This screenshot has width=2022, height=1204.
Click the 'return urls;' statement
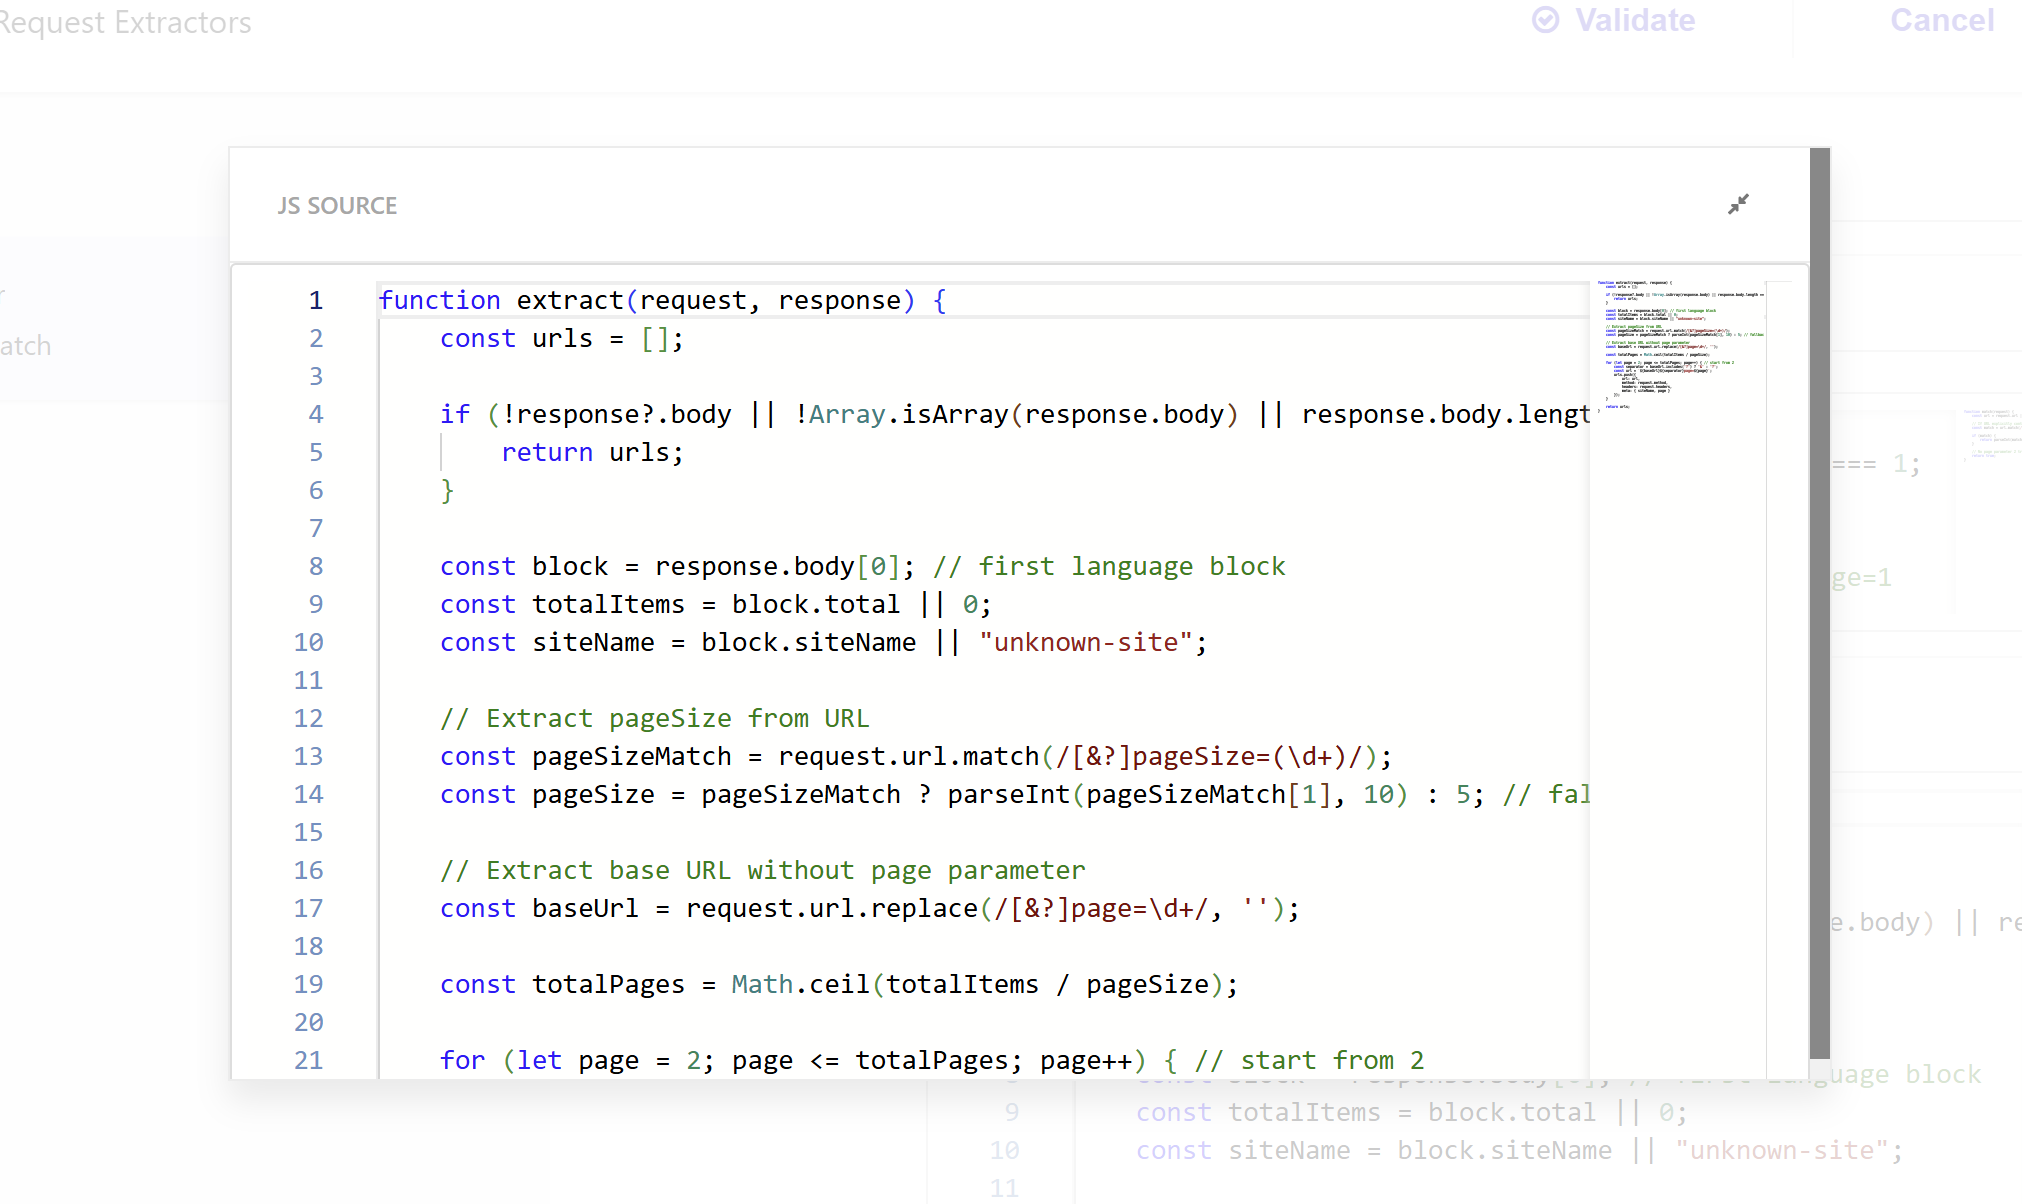tap(592, 453)
